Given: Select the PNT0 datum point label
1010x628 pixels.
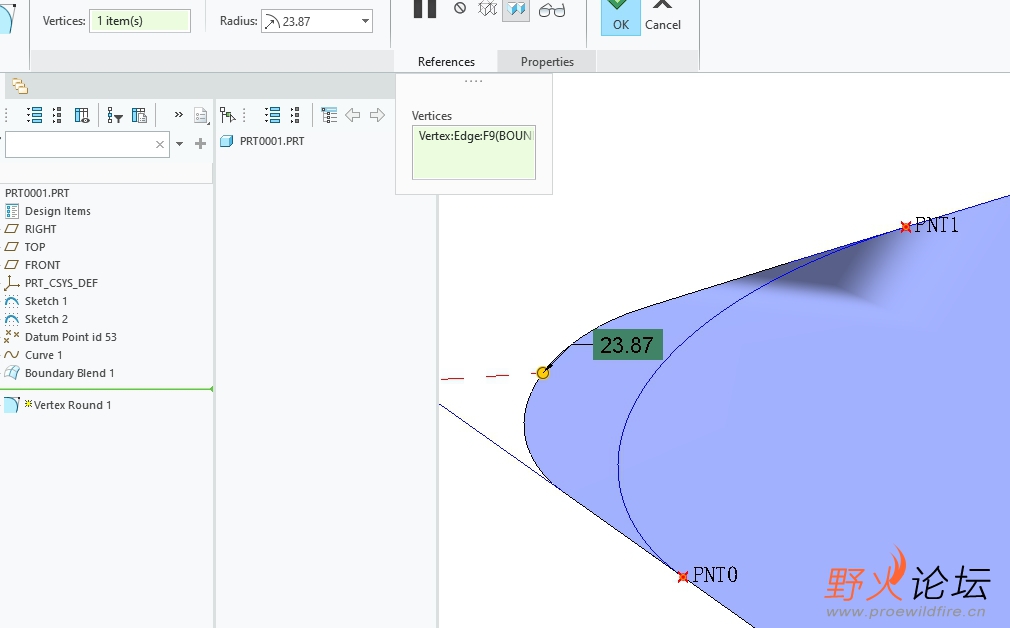Looking at the screenshot, I should (x=715, y=575).
